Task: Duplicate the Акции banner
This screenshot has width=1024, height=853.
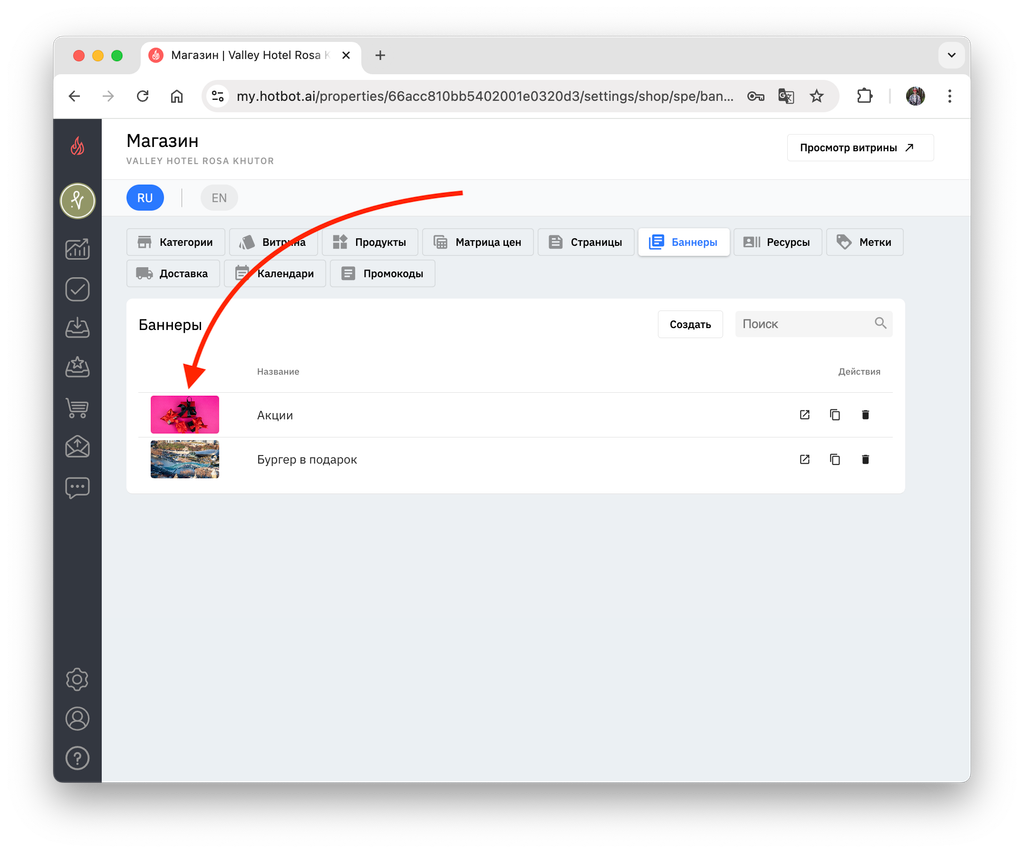Action: point(835,415)
